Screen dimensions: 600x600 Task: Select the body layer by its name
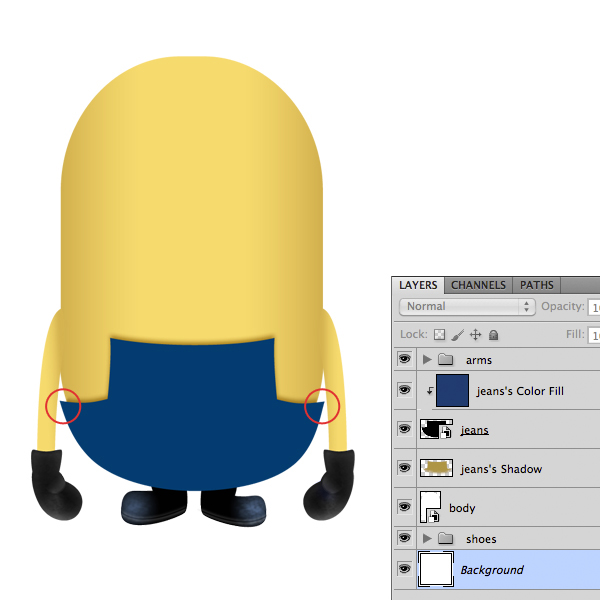click(462, 508)
